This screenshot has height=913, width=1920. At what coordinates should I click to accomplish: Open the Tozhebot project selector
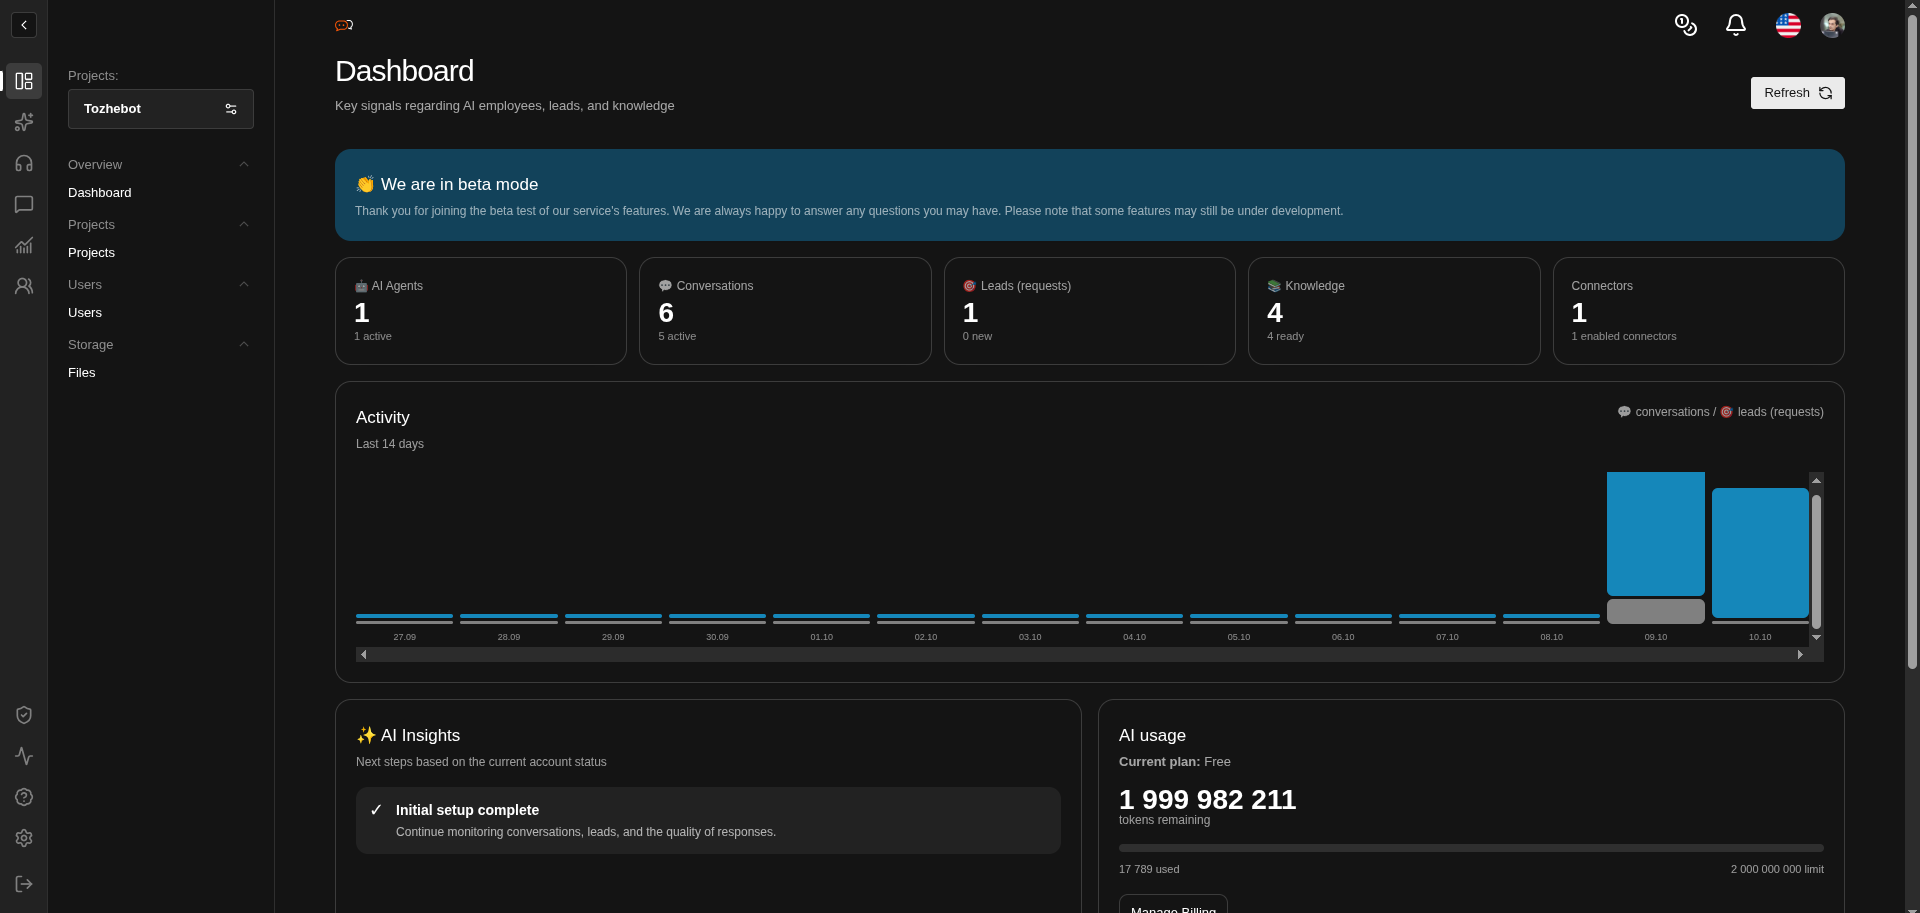[161, 109]
